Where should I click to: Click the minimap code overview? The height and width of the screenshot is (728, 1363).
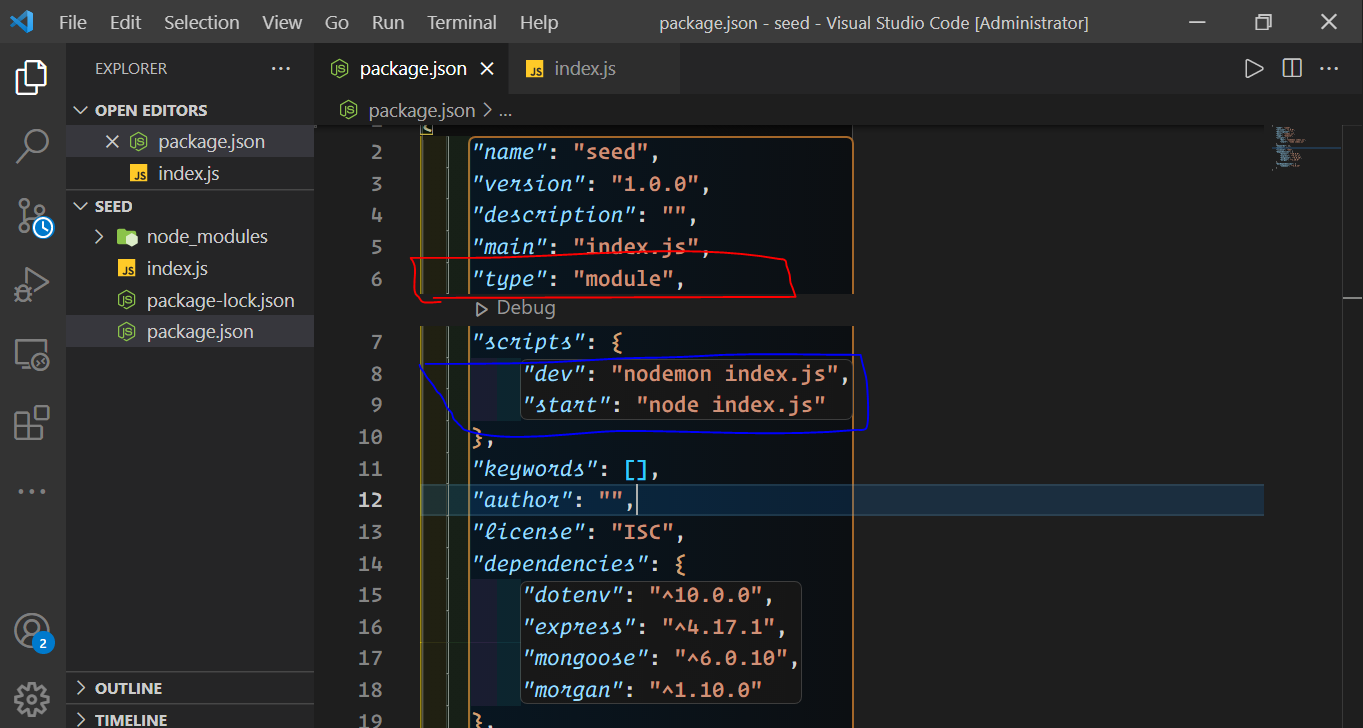click(1290, 148)
